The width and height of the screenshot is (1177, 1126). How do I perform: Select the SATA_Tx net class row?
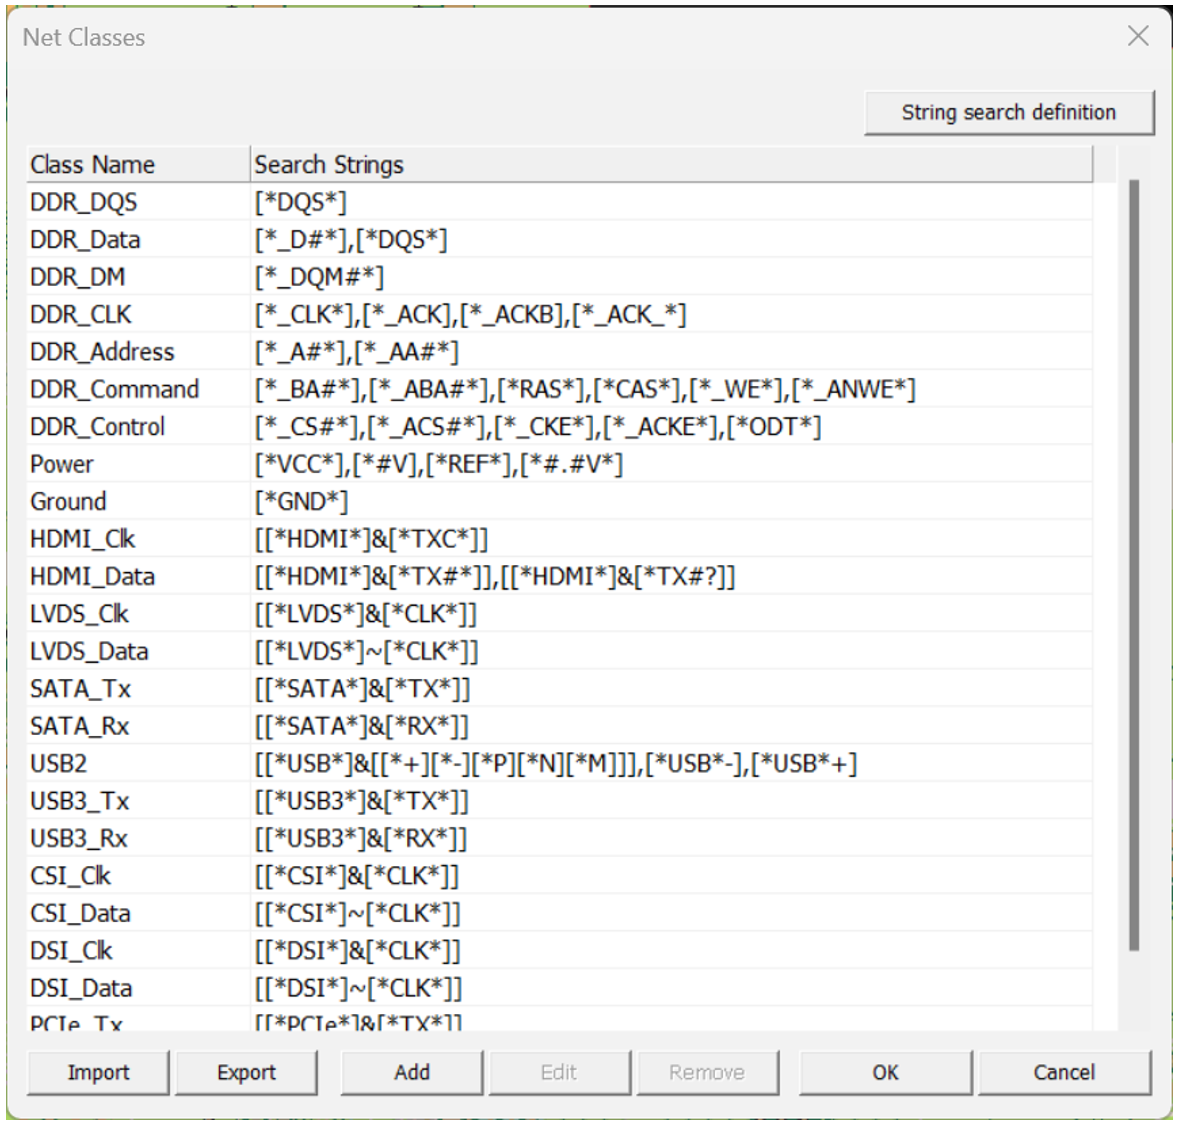click(x=140, y=688)
